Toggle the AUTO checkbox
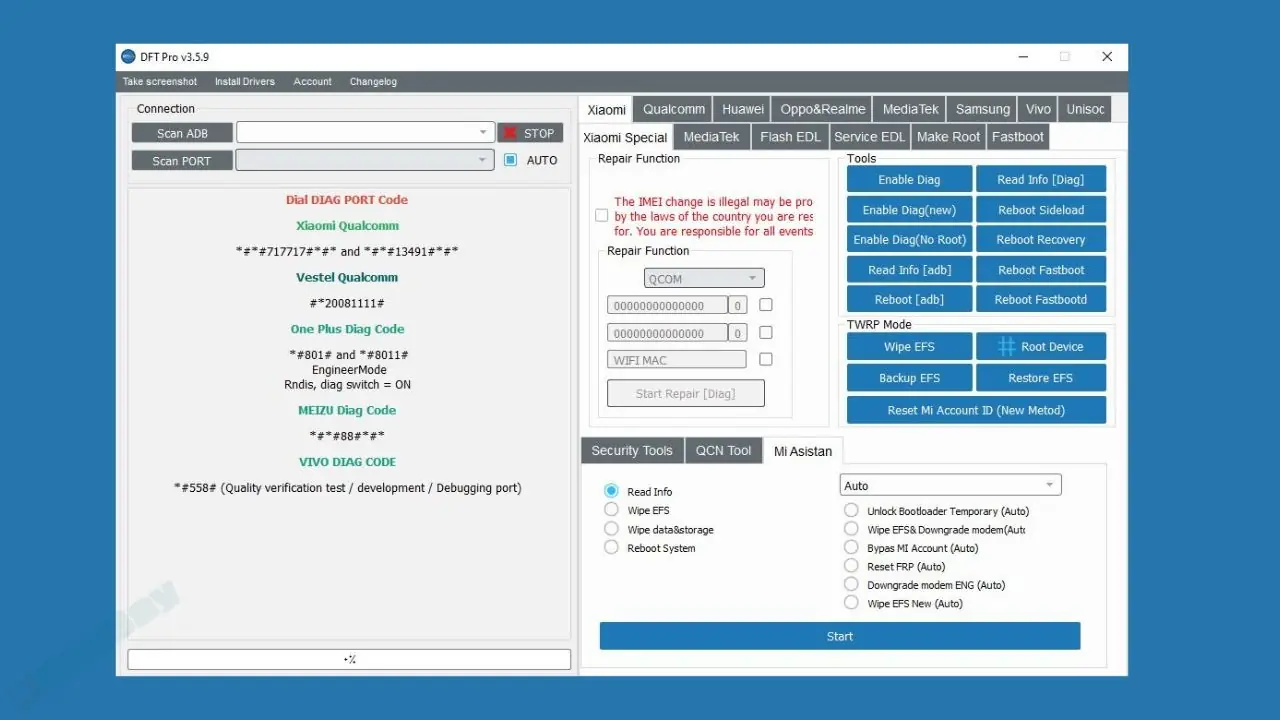This screenshot has width=1280, height=720. click(511, 160)
